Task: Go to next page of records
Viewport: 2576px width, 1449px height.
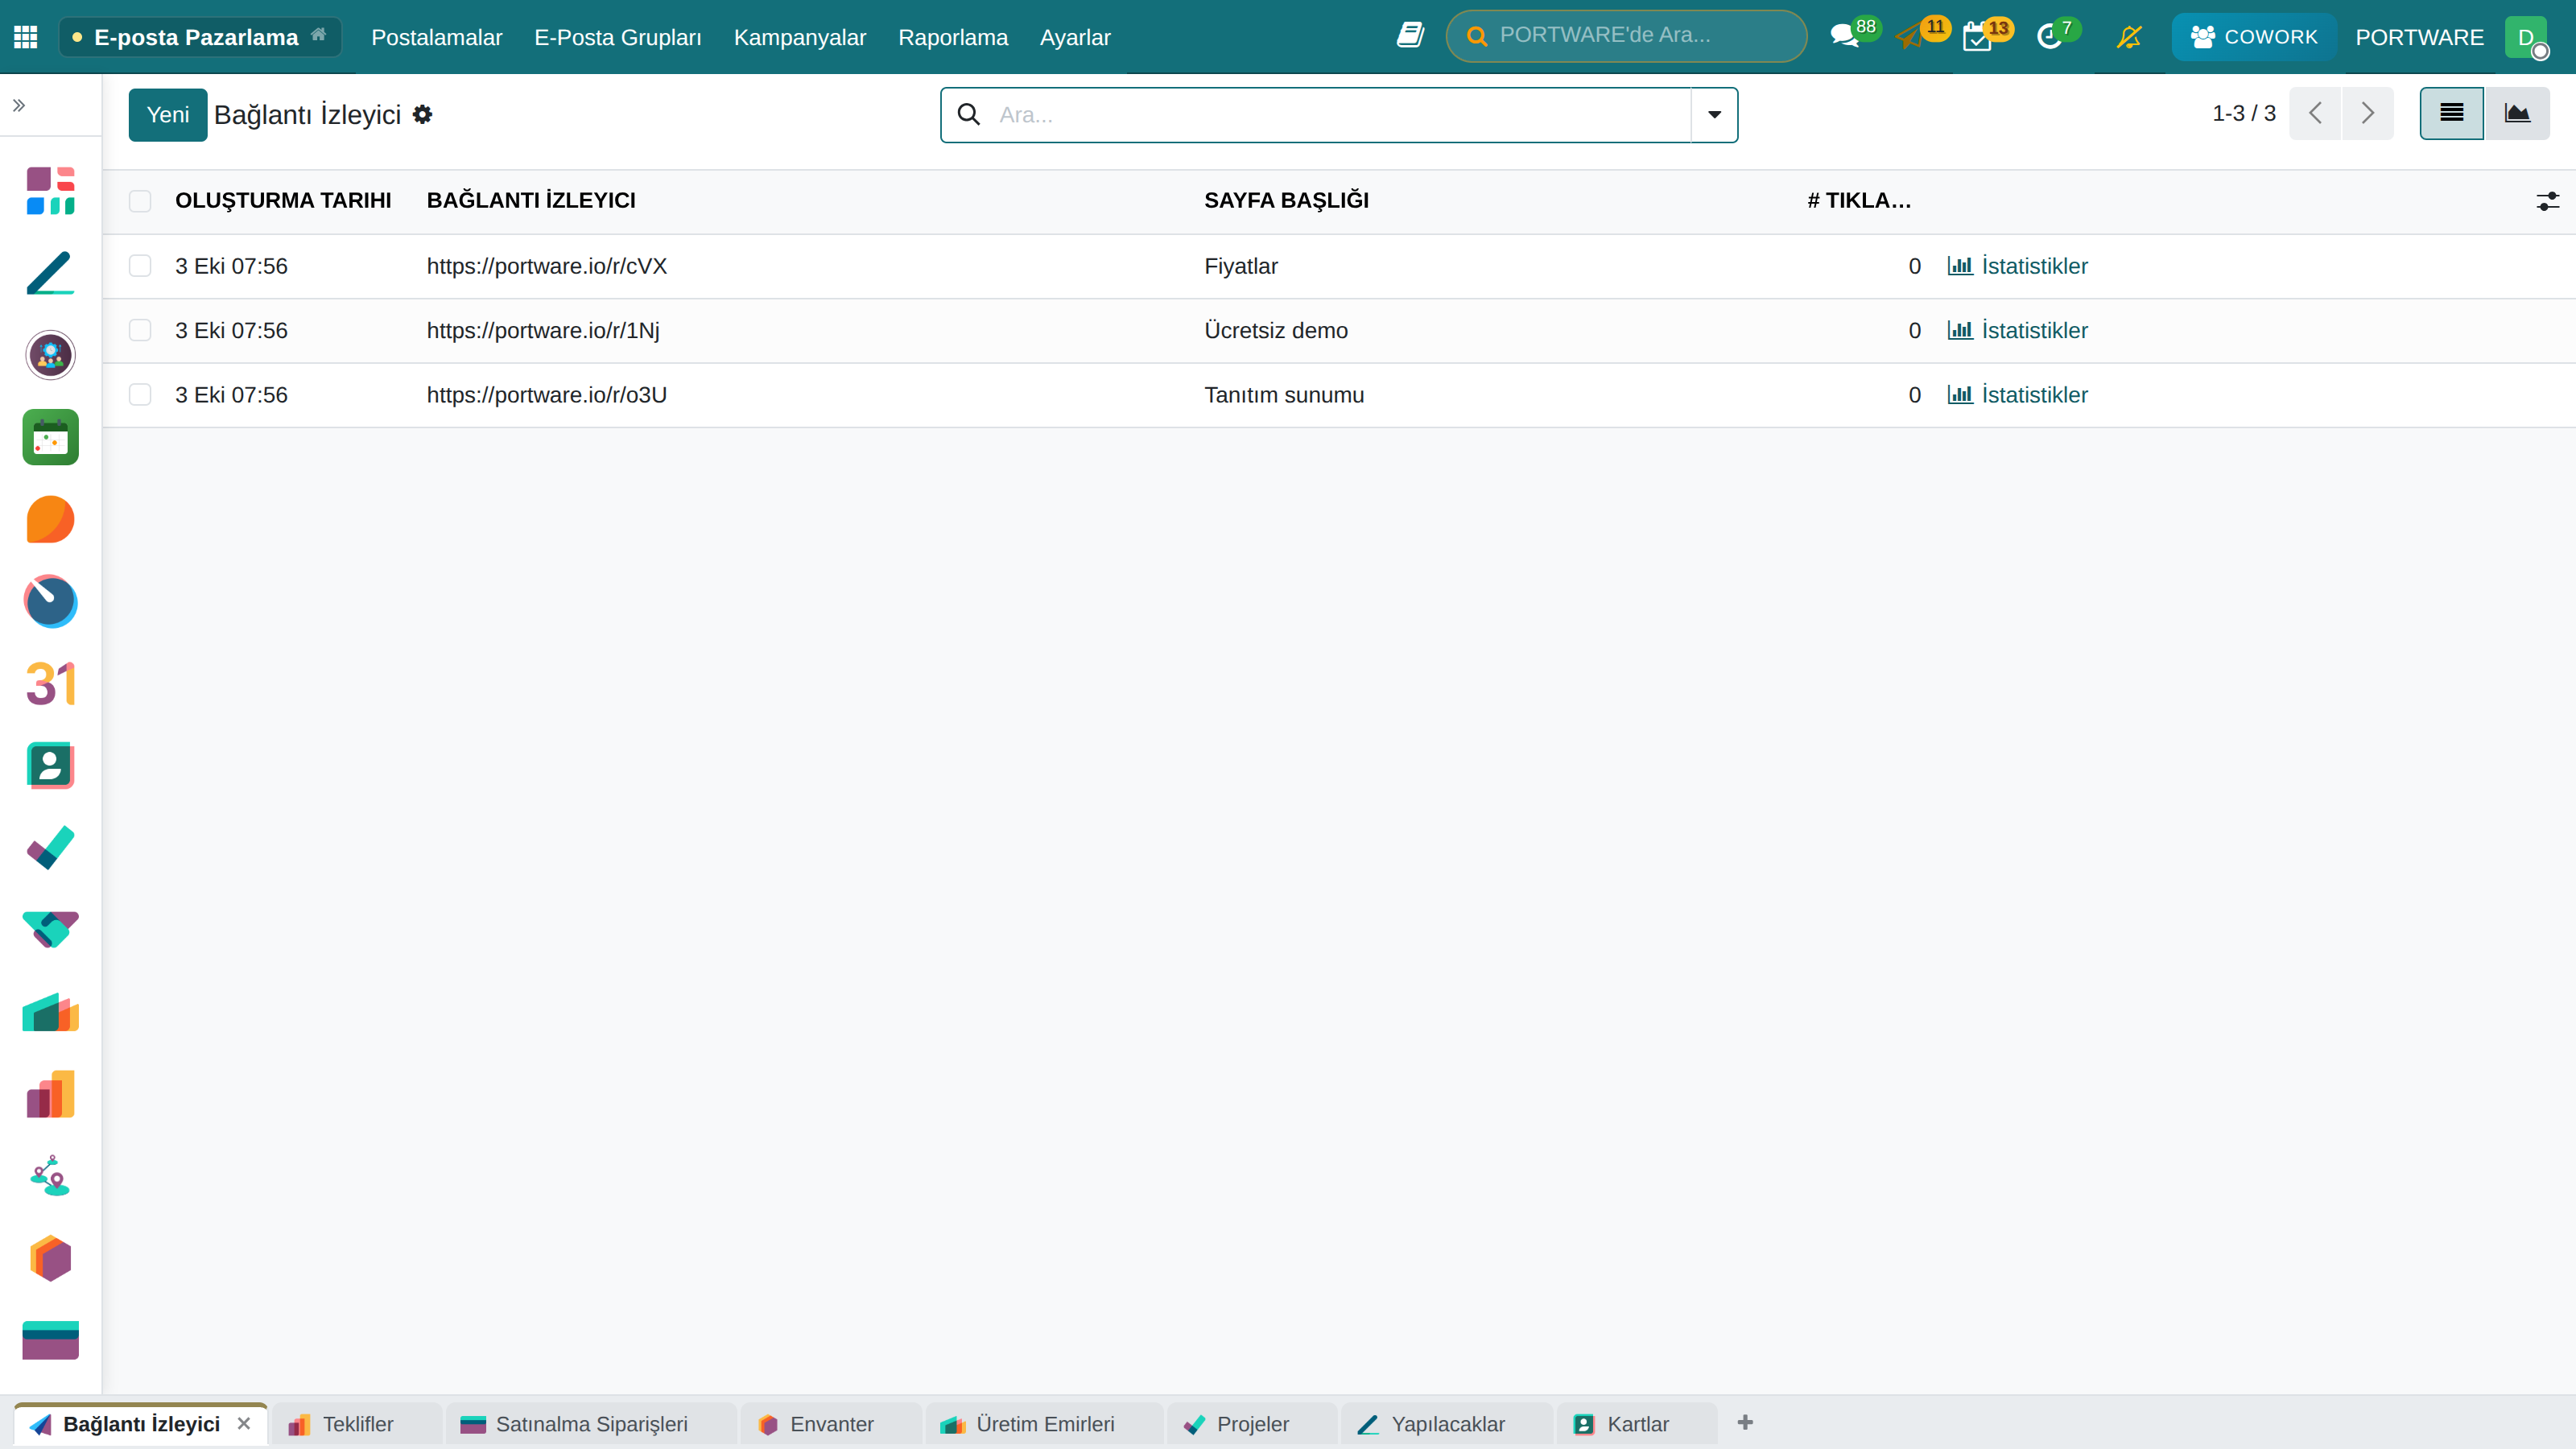Action: (2367, 113)
